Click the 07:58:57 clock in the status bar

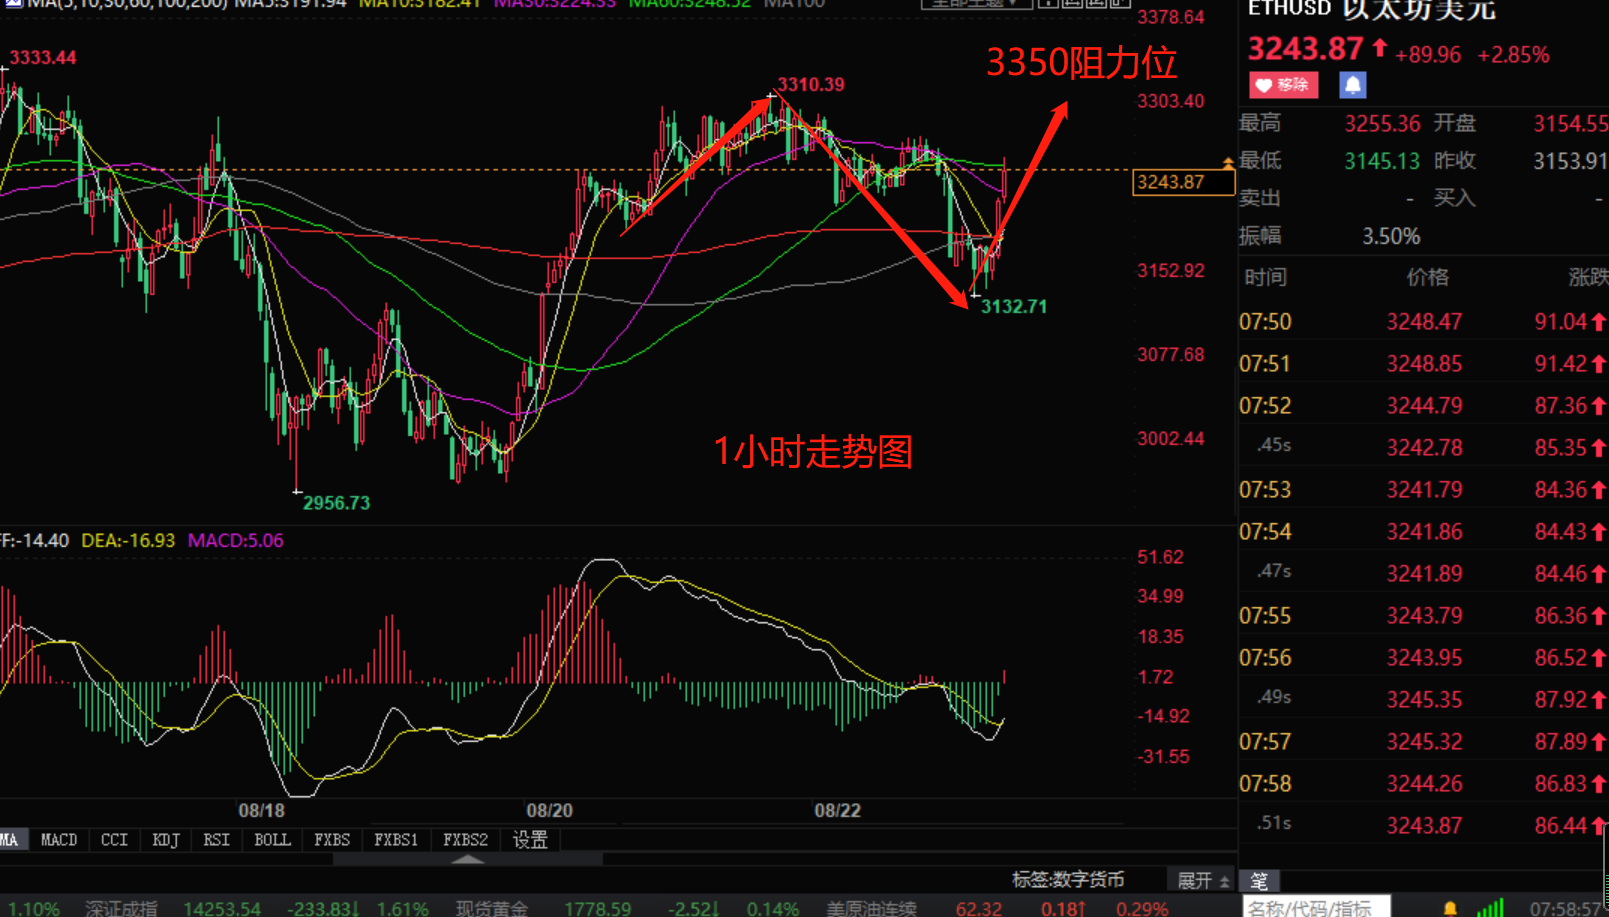pos(1568,909)
